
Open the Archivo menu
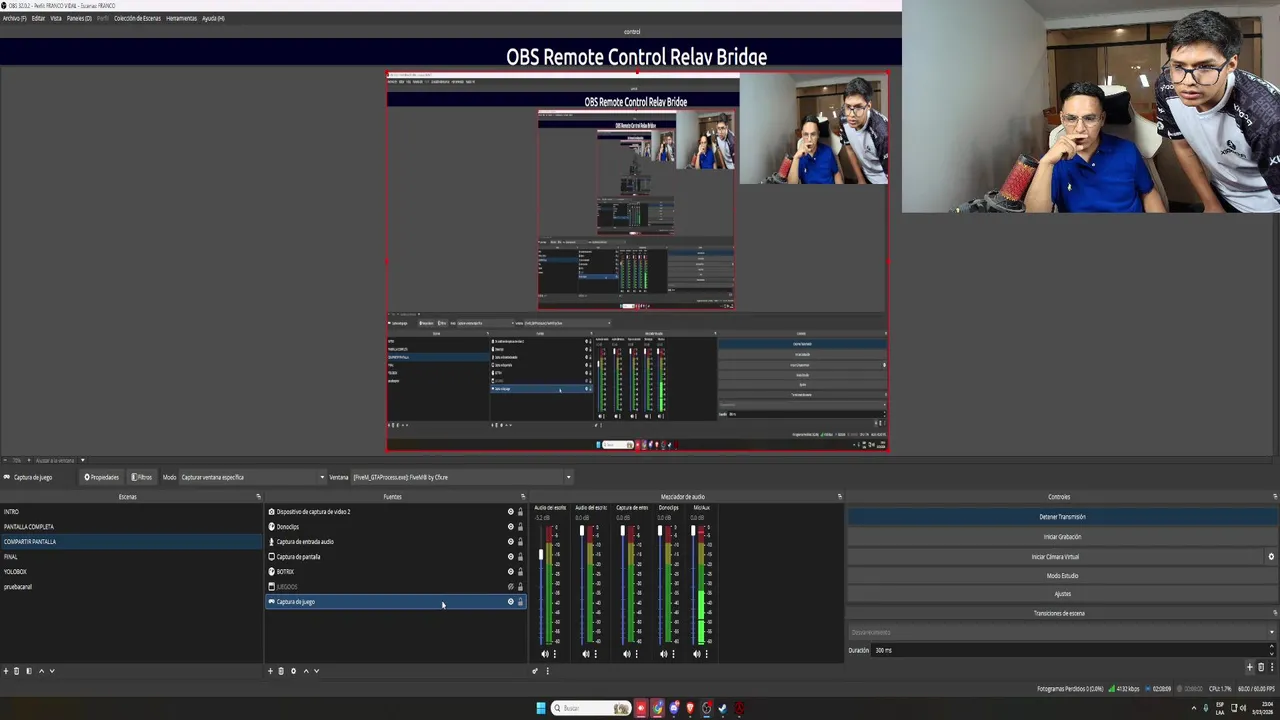click(x=14, y=18)
